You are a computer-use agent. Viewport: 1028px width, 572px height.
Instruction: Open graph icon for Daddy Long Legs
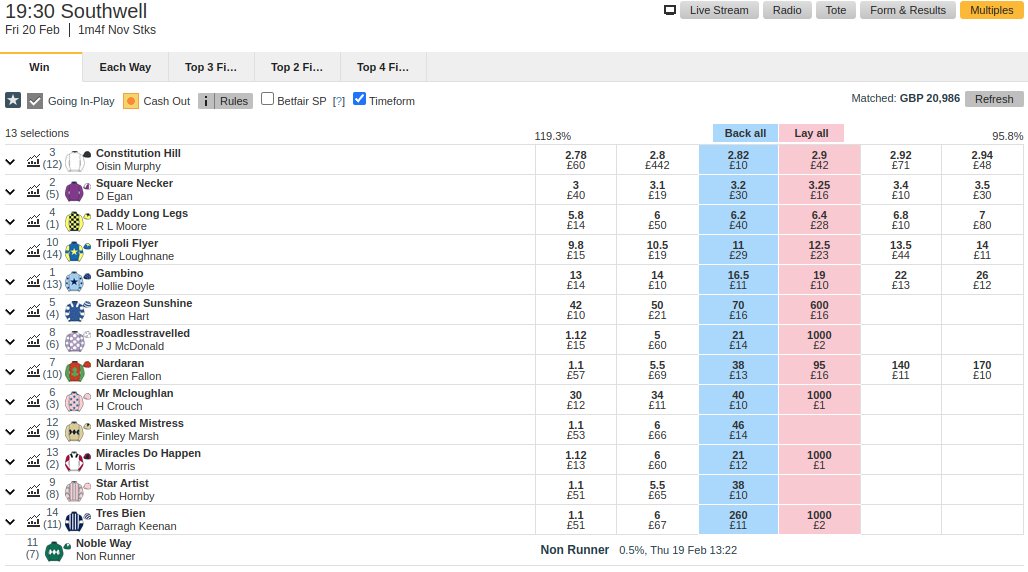(33, 221)
